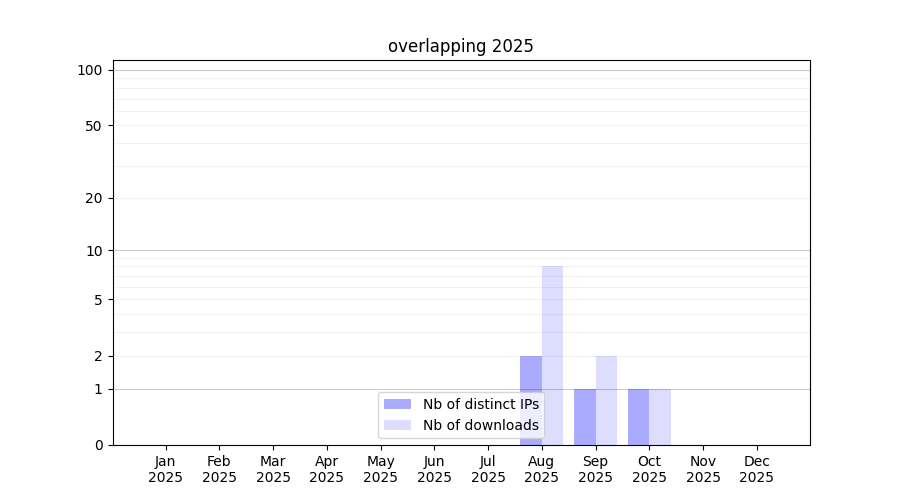Click the Sep 2025 downloads bar
Viewport: 900px width, 500px height.
606,401
